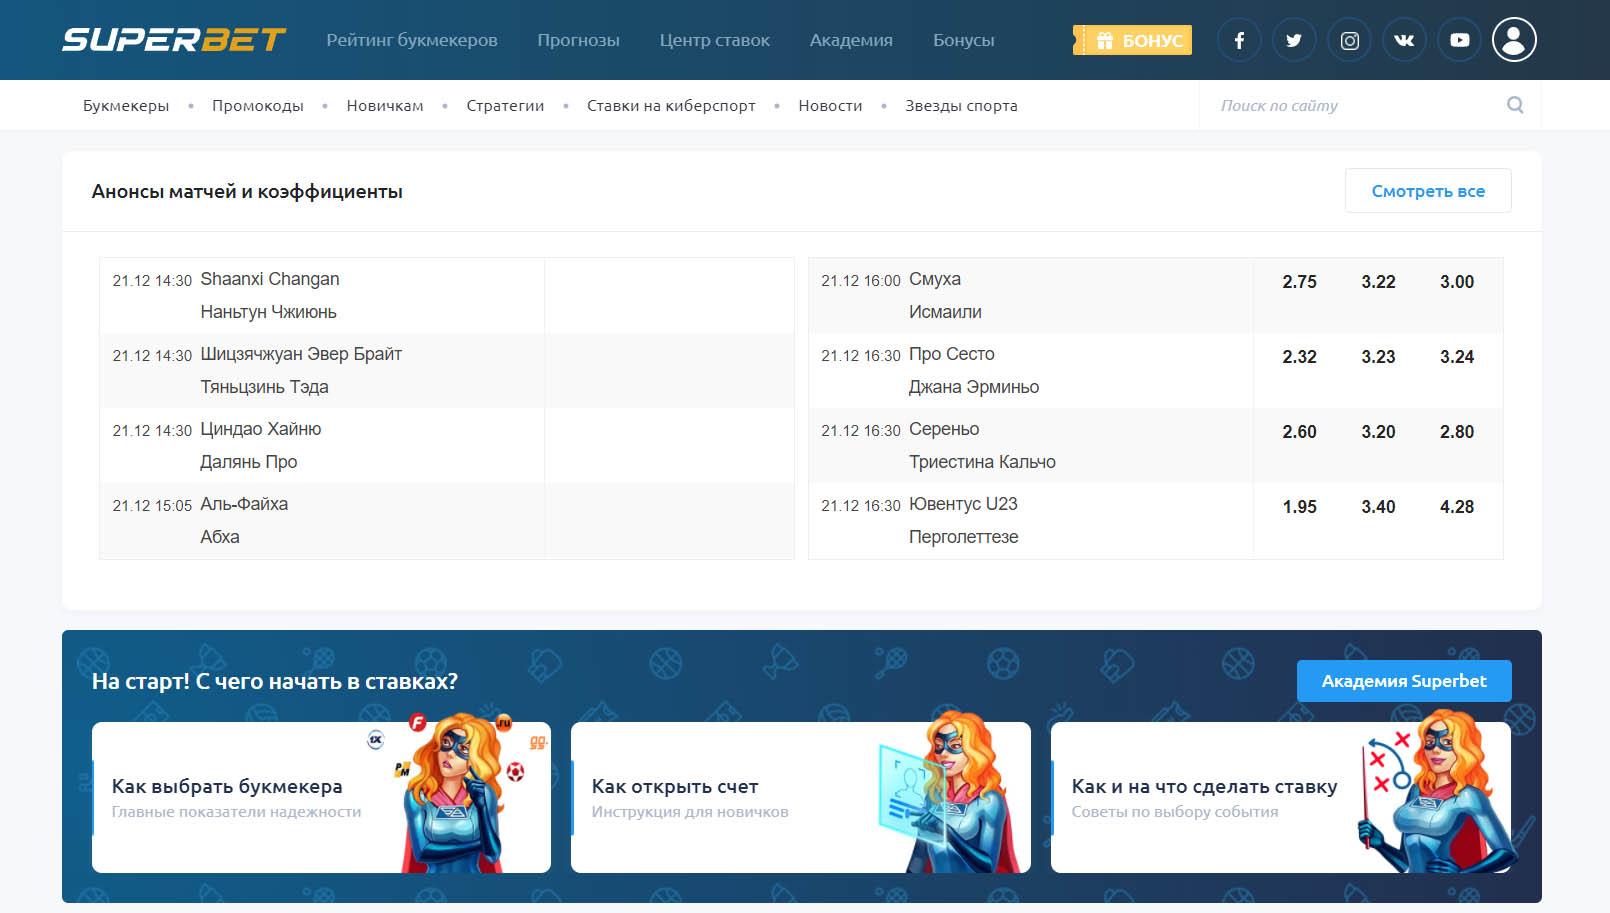Click odds 3.24 for Джана Эрминьо

[1457, 357]
